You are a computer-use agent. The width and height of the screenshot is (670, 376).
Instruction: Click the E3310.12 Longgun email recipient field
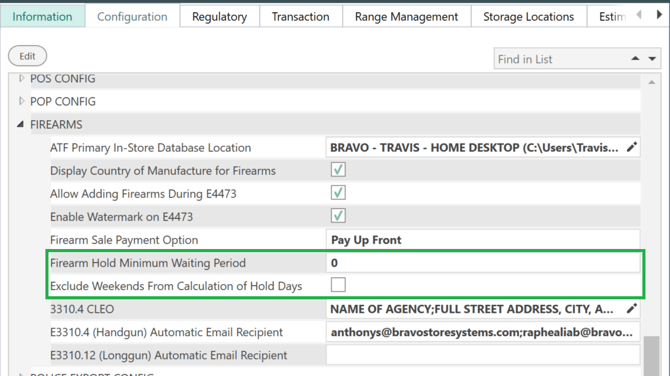[483, 355]
